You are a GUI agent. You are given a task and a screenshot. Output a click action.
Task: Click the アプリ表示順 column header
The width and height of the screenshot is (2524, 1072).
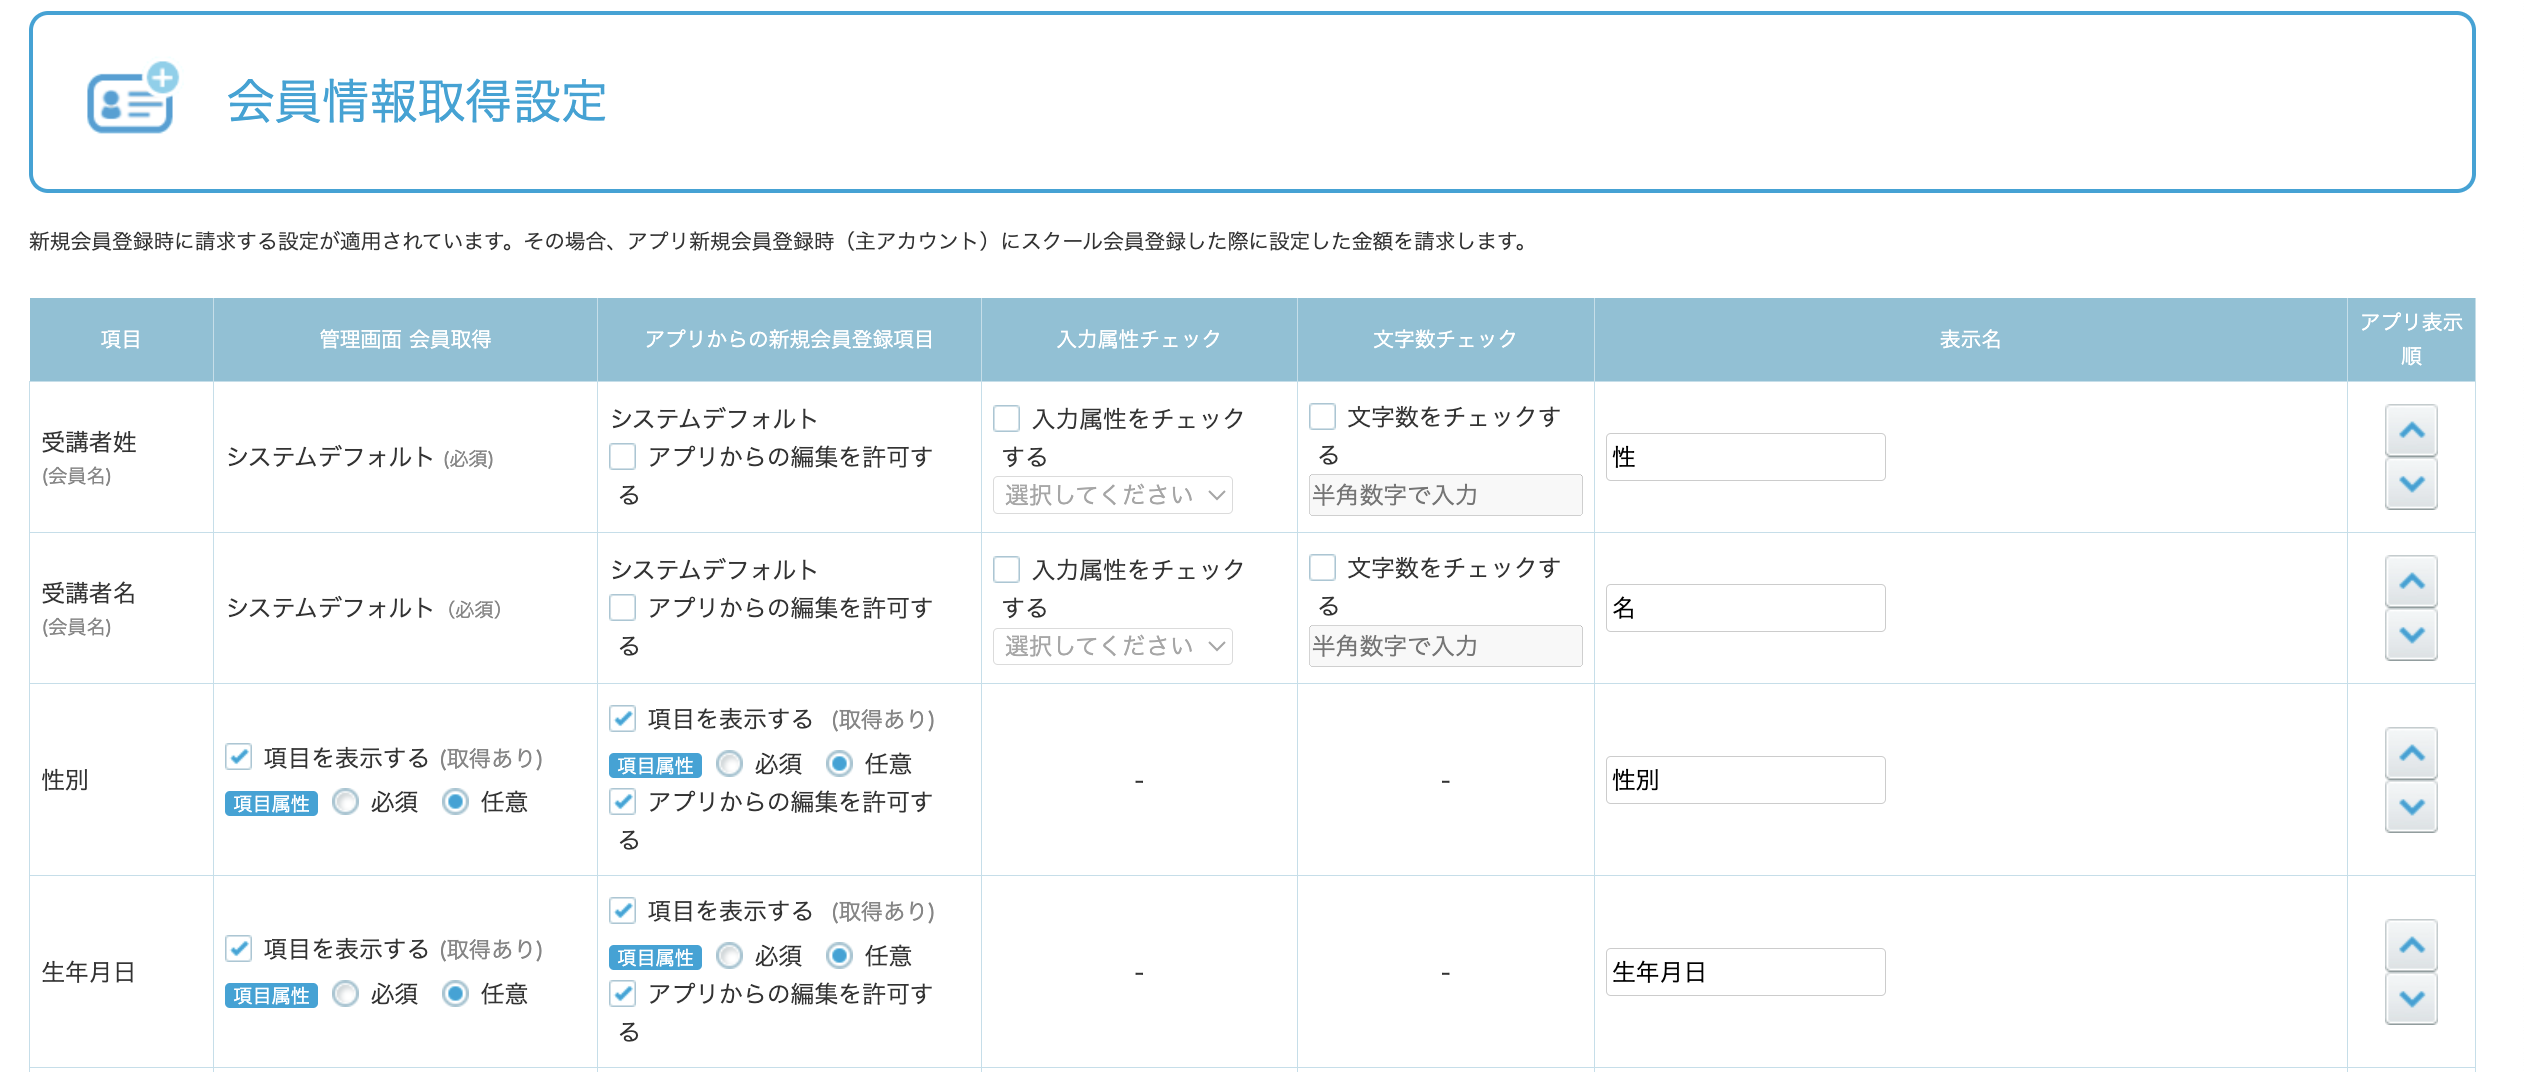pyautogui.click(x=2411, y=340)
